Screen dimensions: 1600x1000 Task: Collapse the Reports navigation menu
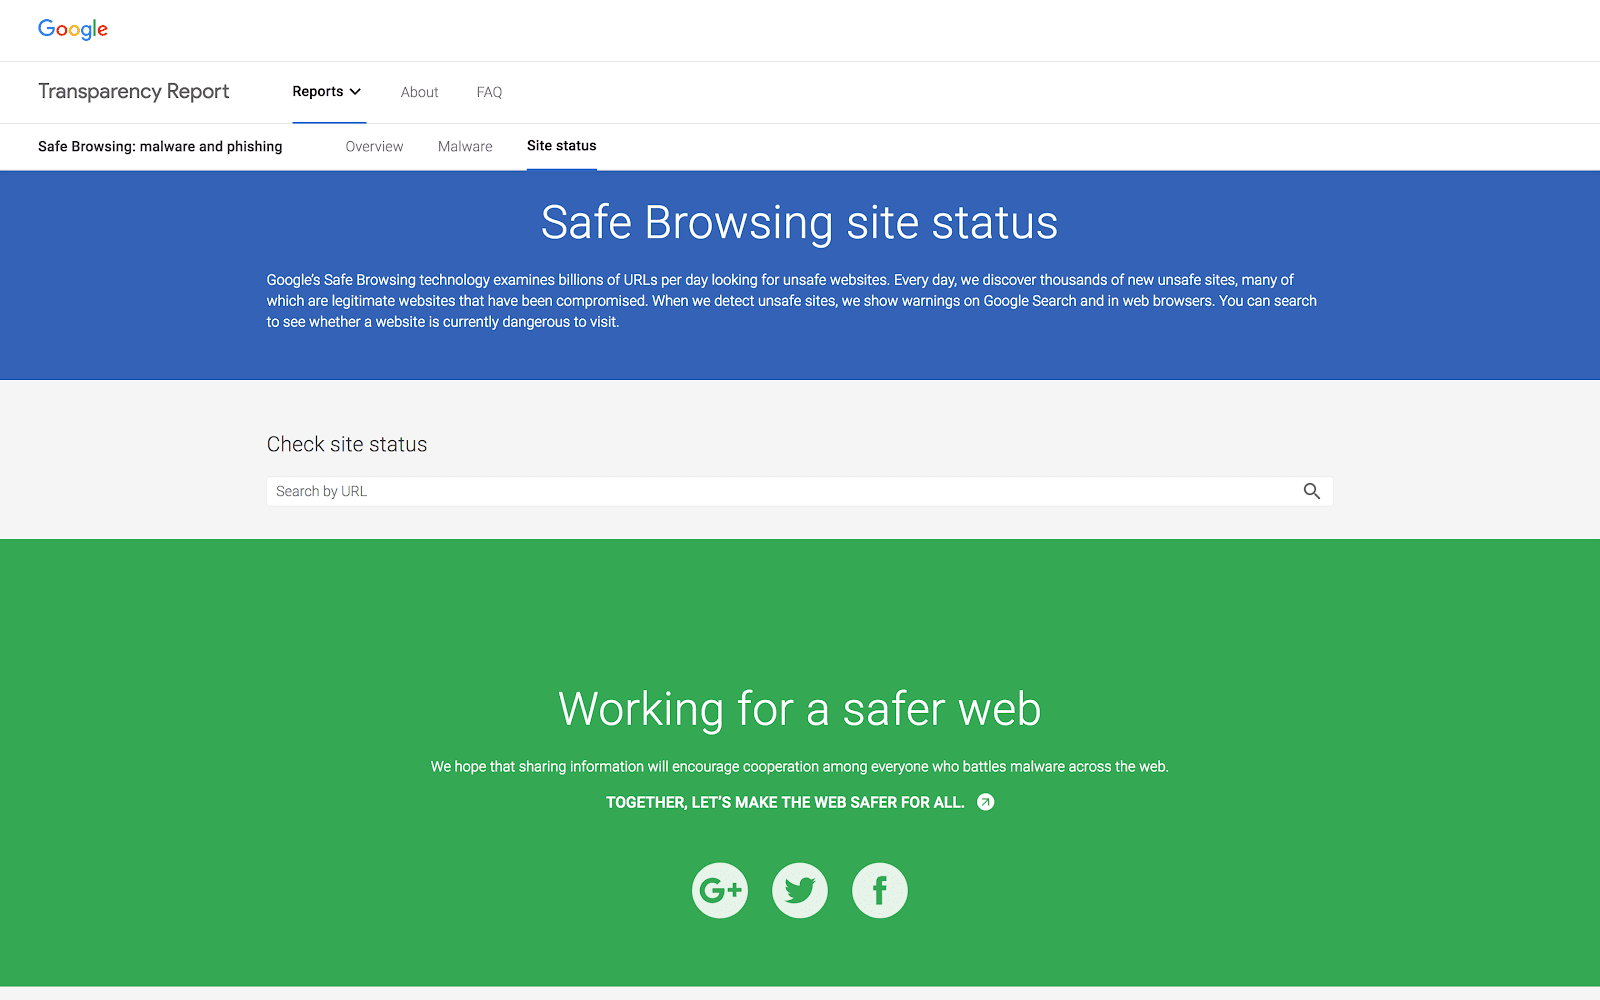tap(326, 91)
